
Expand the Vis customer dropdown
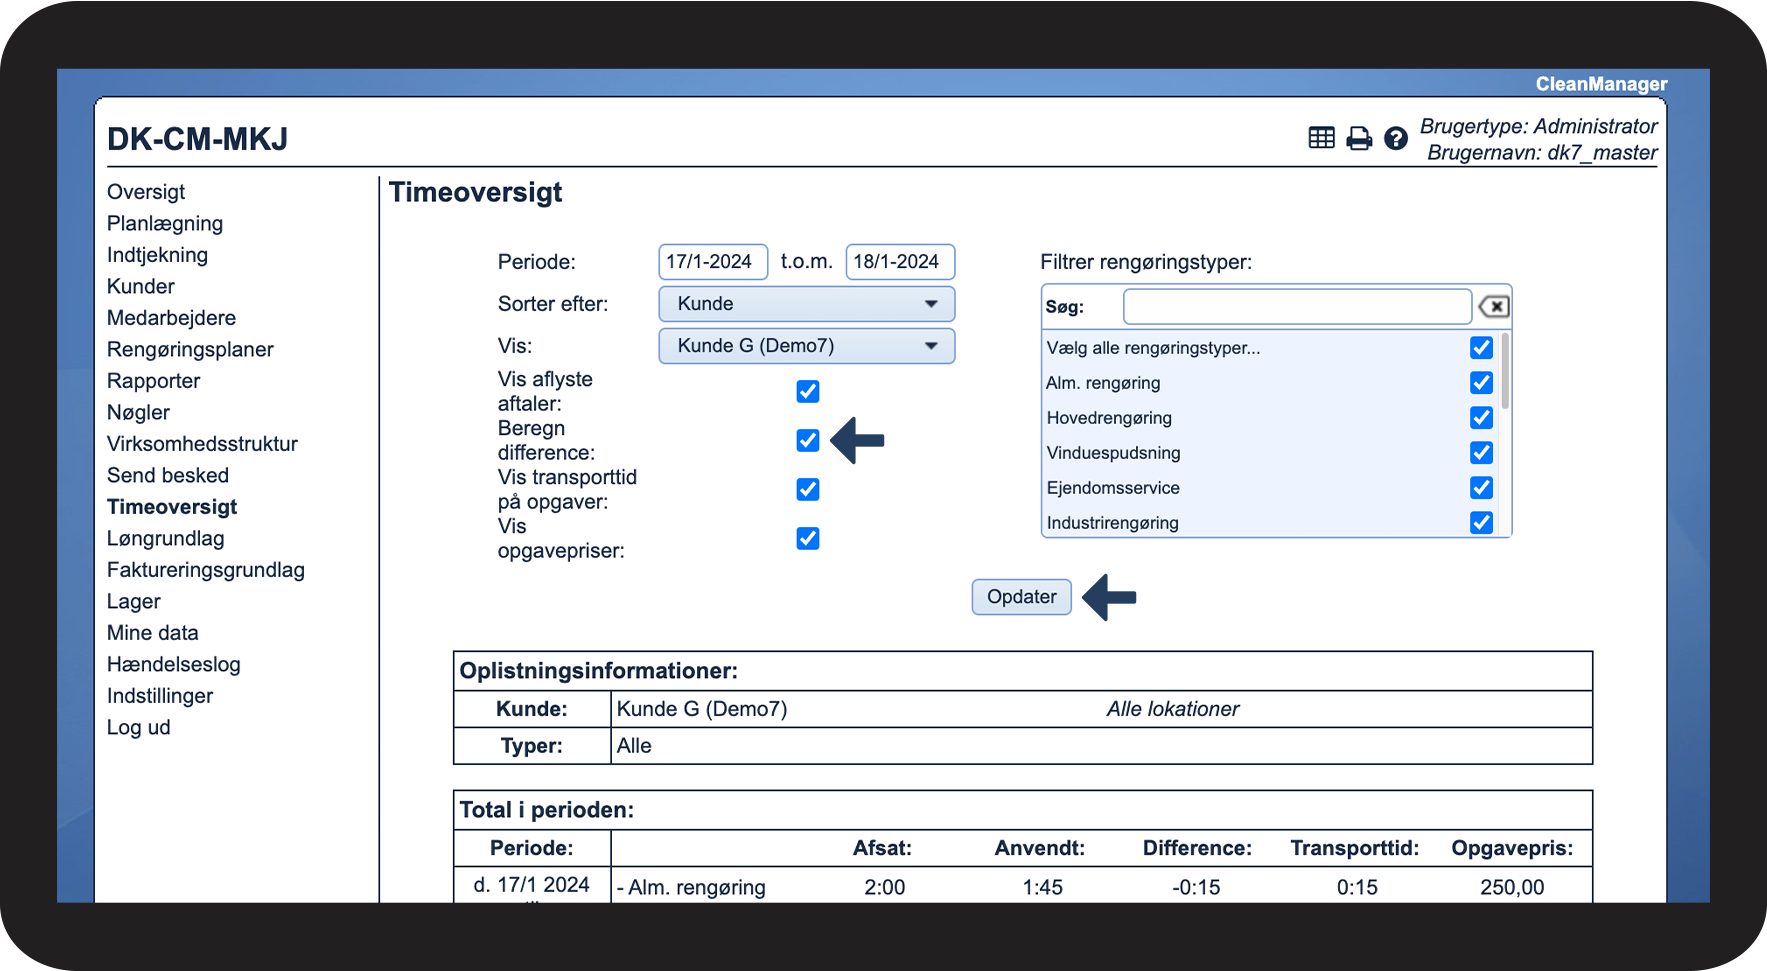[x=806, y=346]
